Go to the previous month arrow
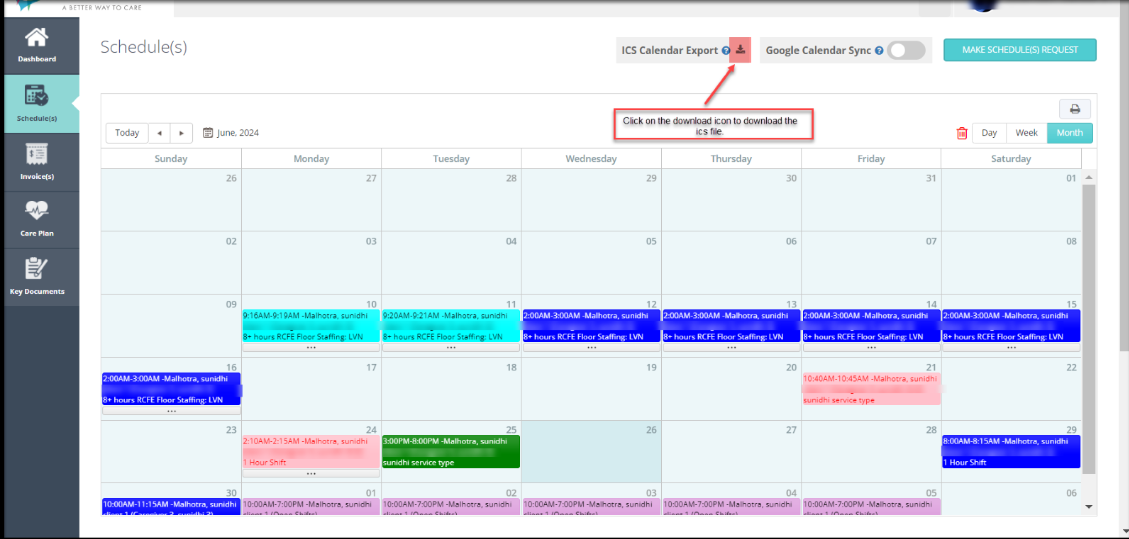Screen dimensions: 1129x539 [x=159, y=133]
